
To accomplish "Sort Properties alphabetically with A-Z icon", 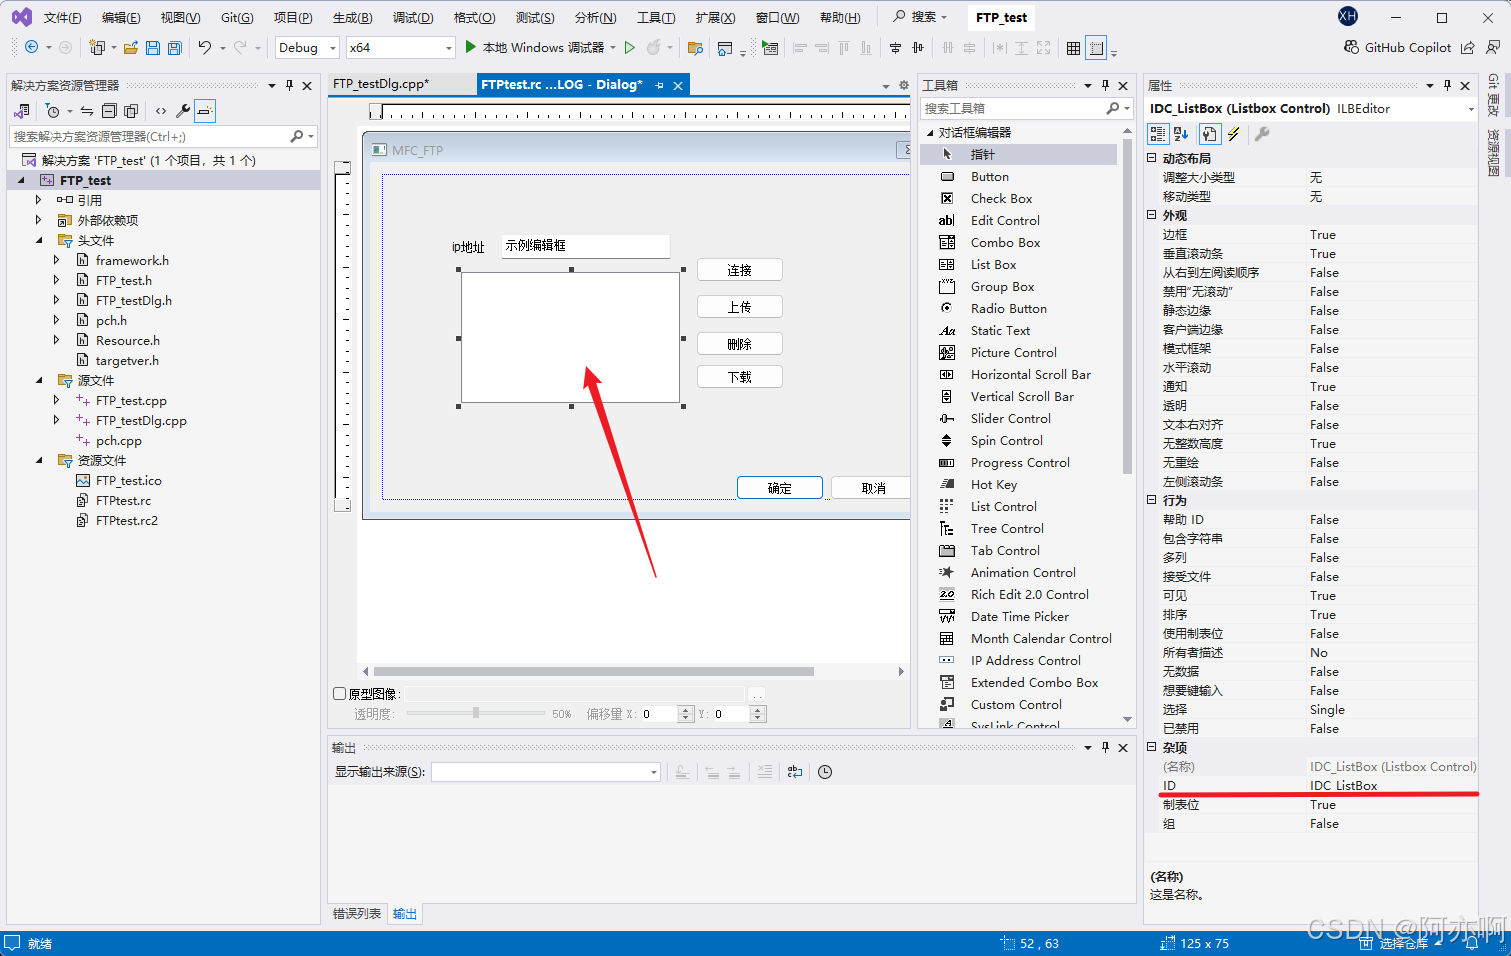I will (1181, 134).
